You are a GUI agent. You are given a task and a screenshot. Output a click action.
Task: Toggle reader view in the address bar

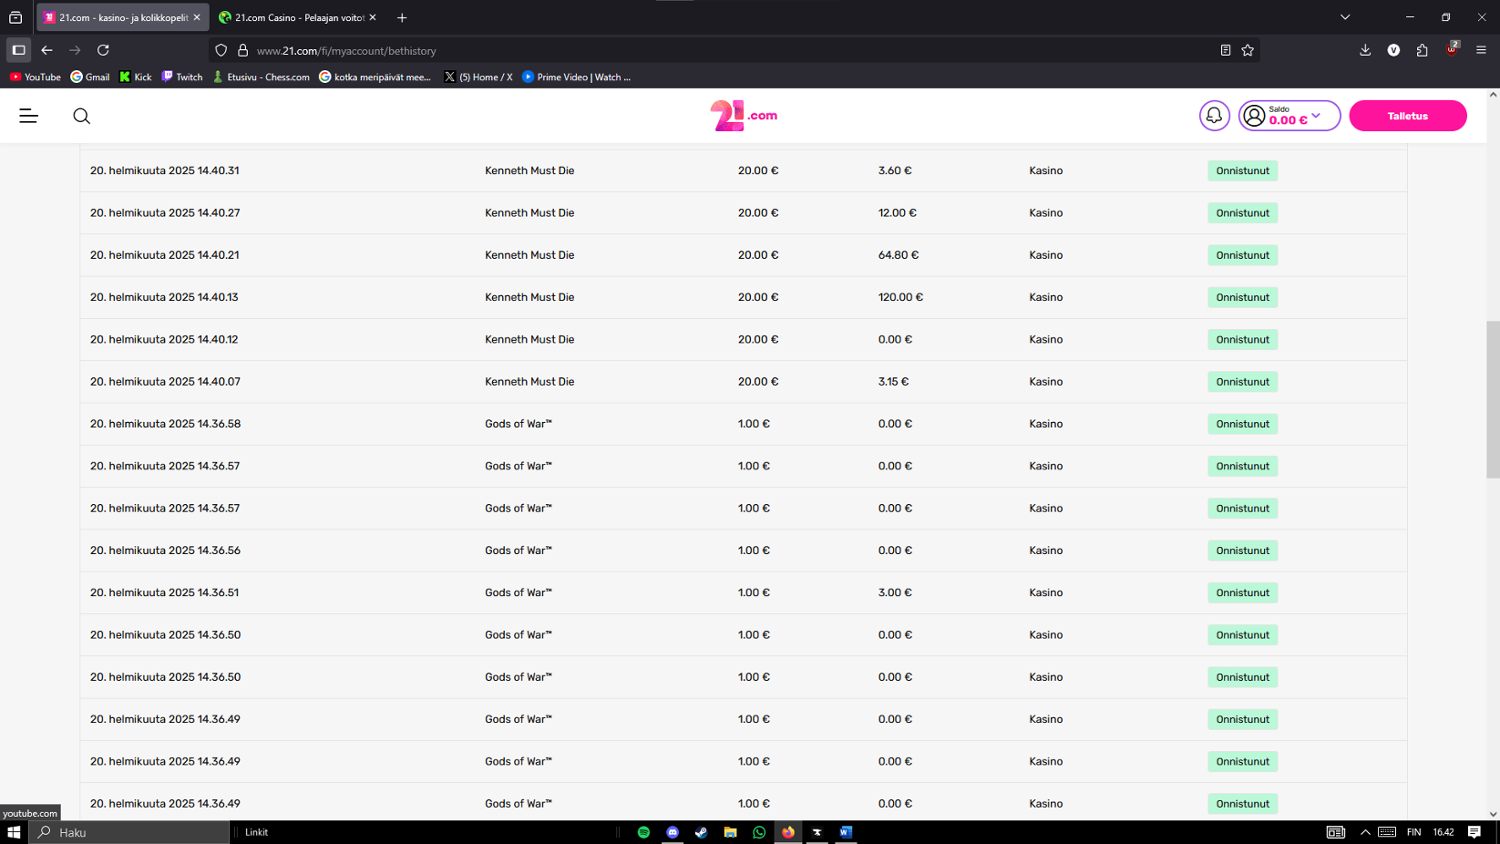[x=1225, y=50]
